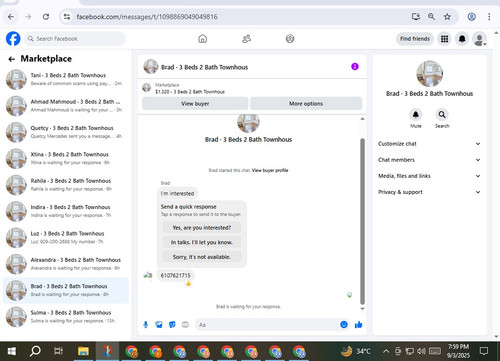Send a thumbs up like

coord(359,324)
